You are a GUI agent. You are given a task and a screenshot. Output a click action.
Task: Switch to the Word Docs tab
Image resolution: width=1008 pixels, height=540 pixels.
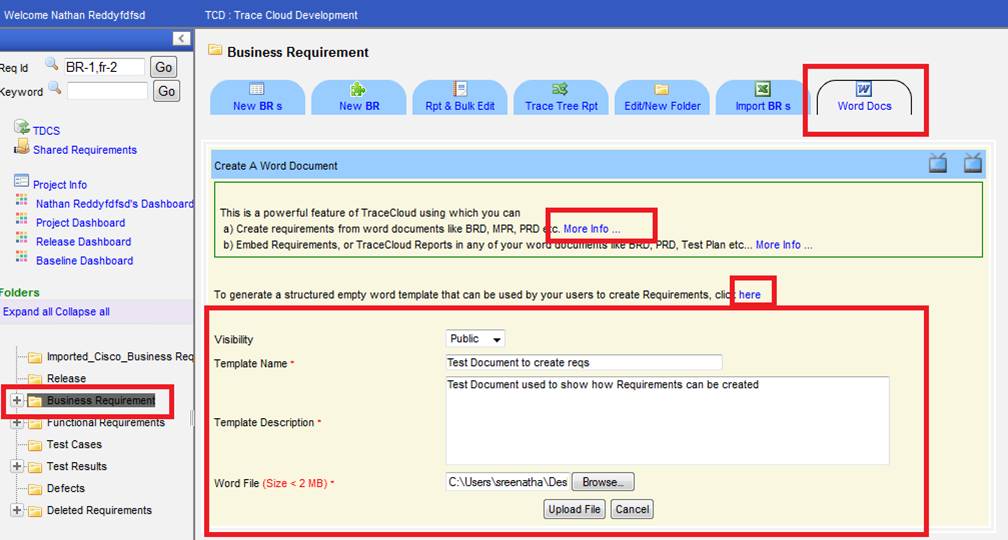(864, 99)
